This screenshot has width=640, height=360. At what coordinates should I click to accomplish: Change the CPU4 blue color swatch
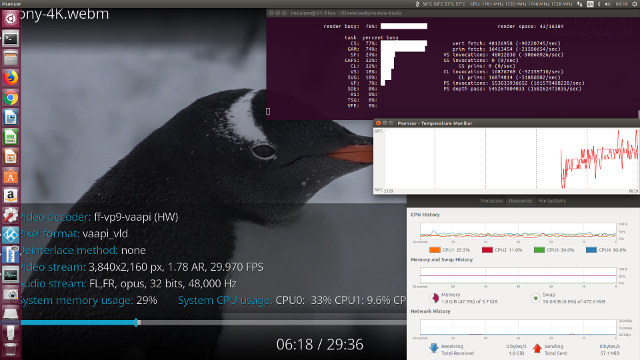click(x=591, y=250)
